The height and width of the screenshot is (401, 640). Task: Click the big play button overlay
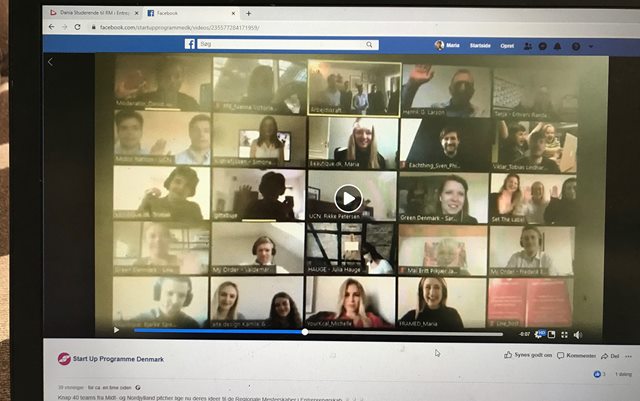coord(348,198)
